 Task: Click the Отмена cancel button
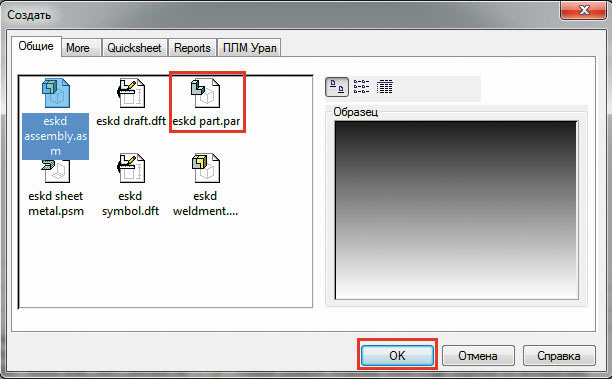(x=478, y=356)
